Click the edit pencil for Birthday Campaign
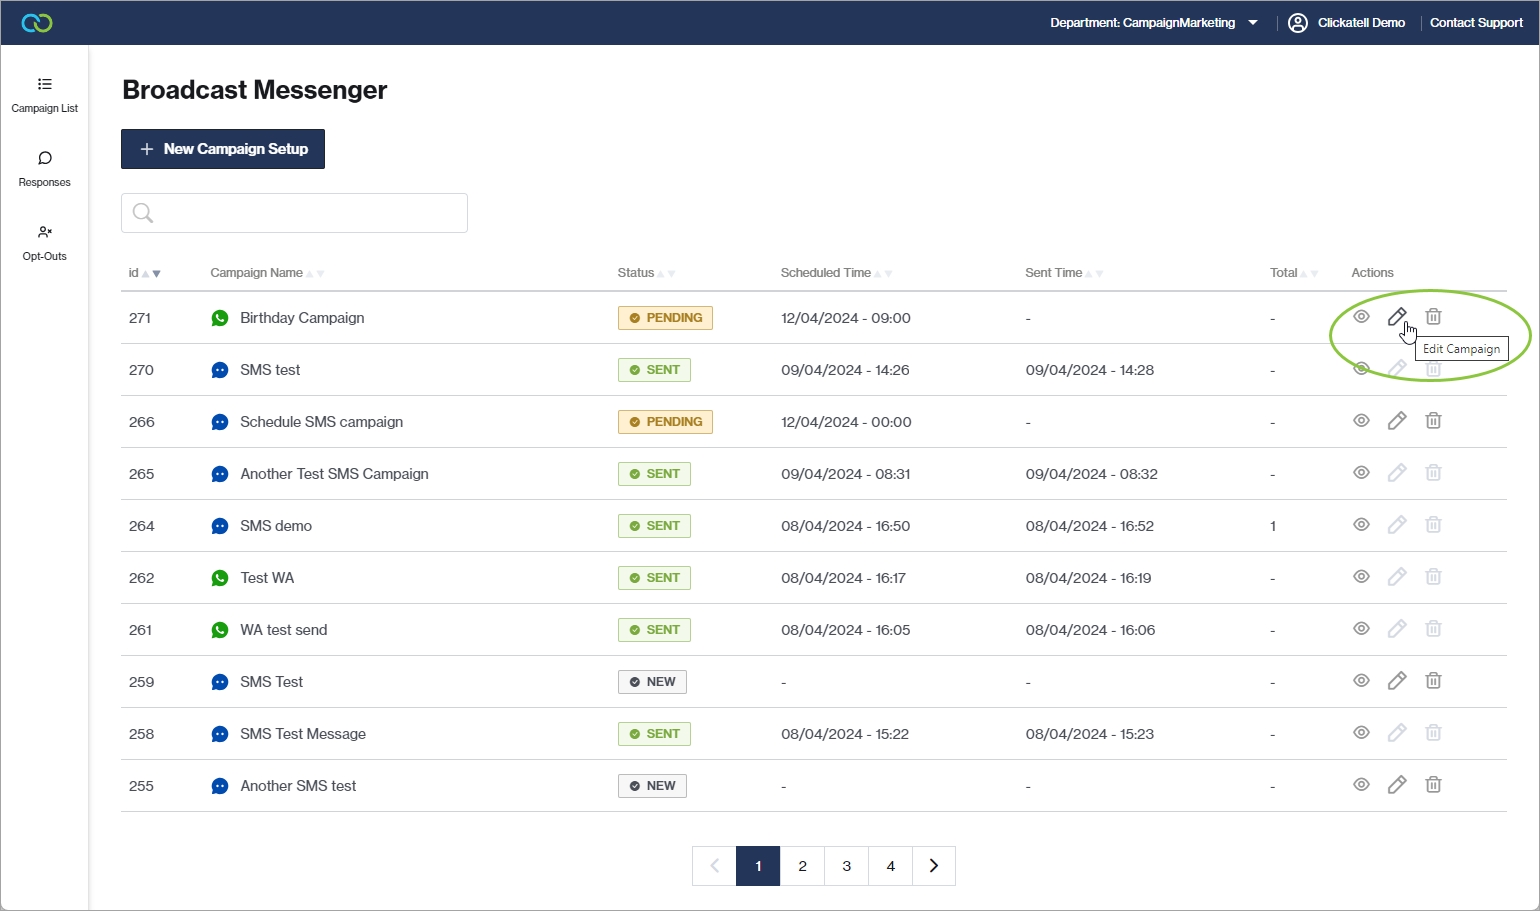Image resolution: width=1540 pixels, height=911 pixels. (x=1396, y=317)
